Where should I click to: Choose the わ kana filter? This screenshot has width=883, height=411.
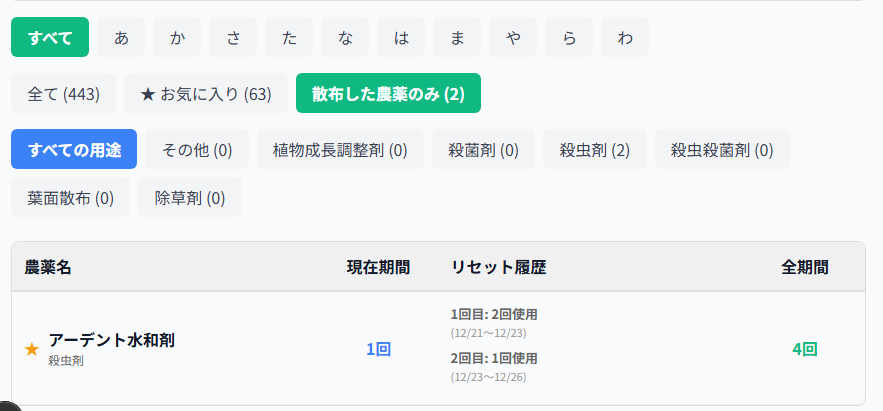tap(626, 38)
